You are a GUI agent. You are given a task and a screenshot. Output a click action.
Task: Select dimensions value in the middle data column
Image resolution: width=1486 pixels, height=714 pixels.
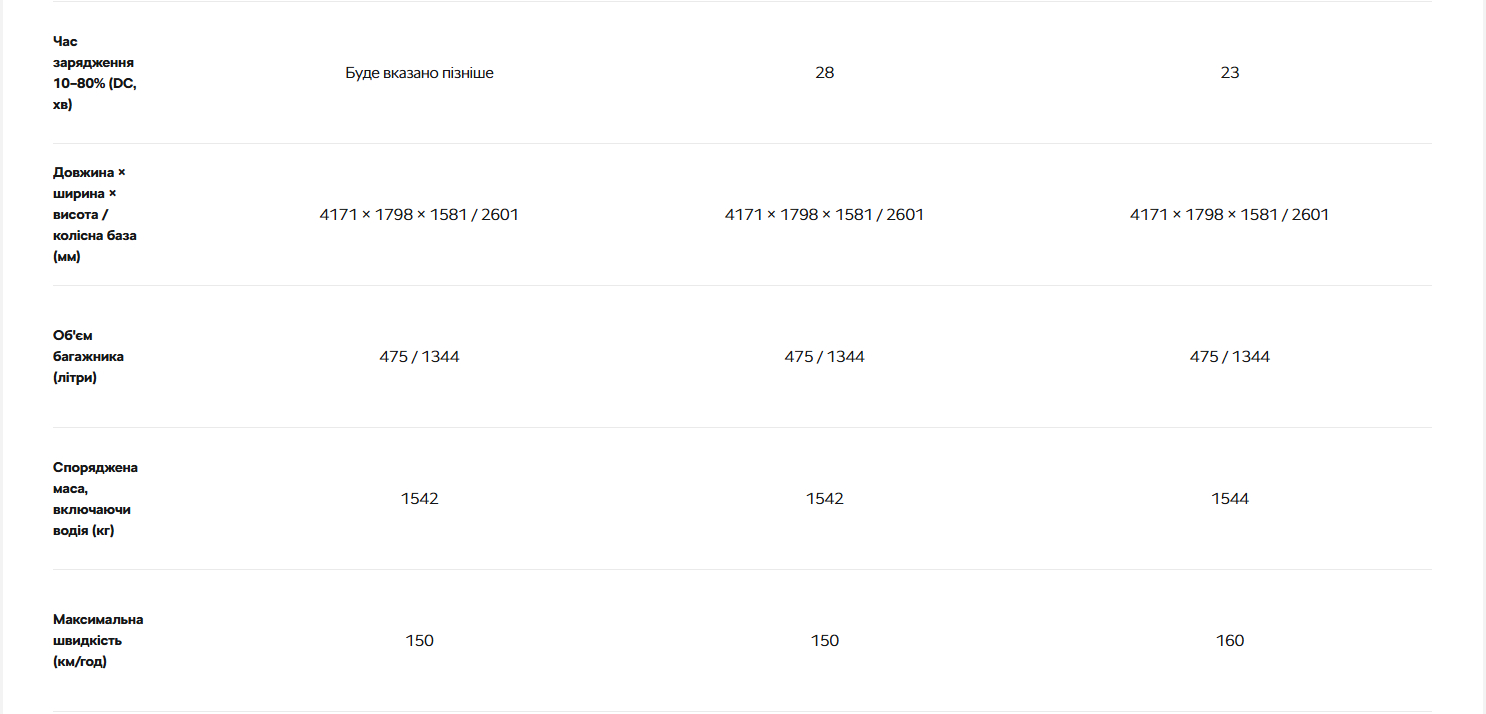tap(824, 215)
